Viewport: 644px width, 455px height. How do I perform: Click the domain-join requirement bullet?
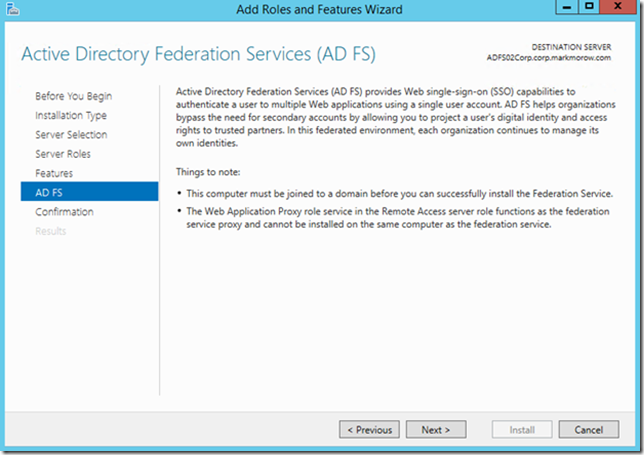[x=399, y=193]
